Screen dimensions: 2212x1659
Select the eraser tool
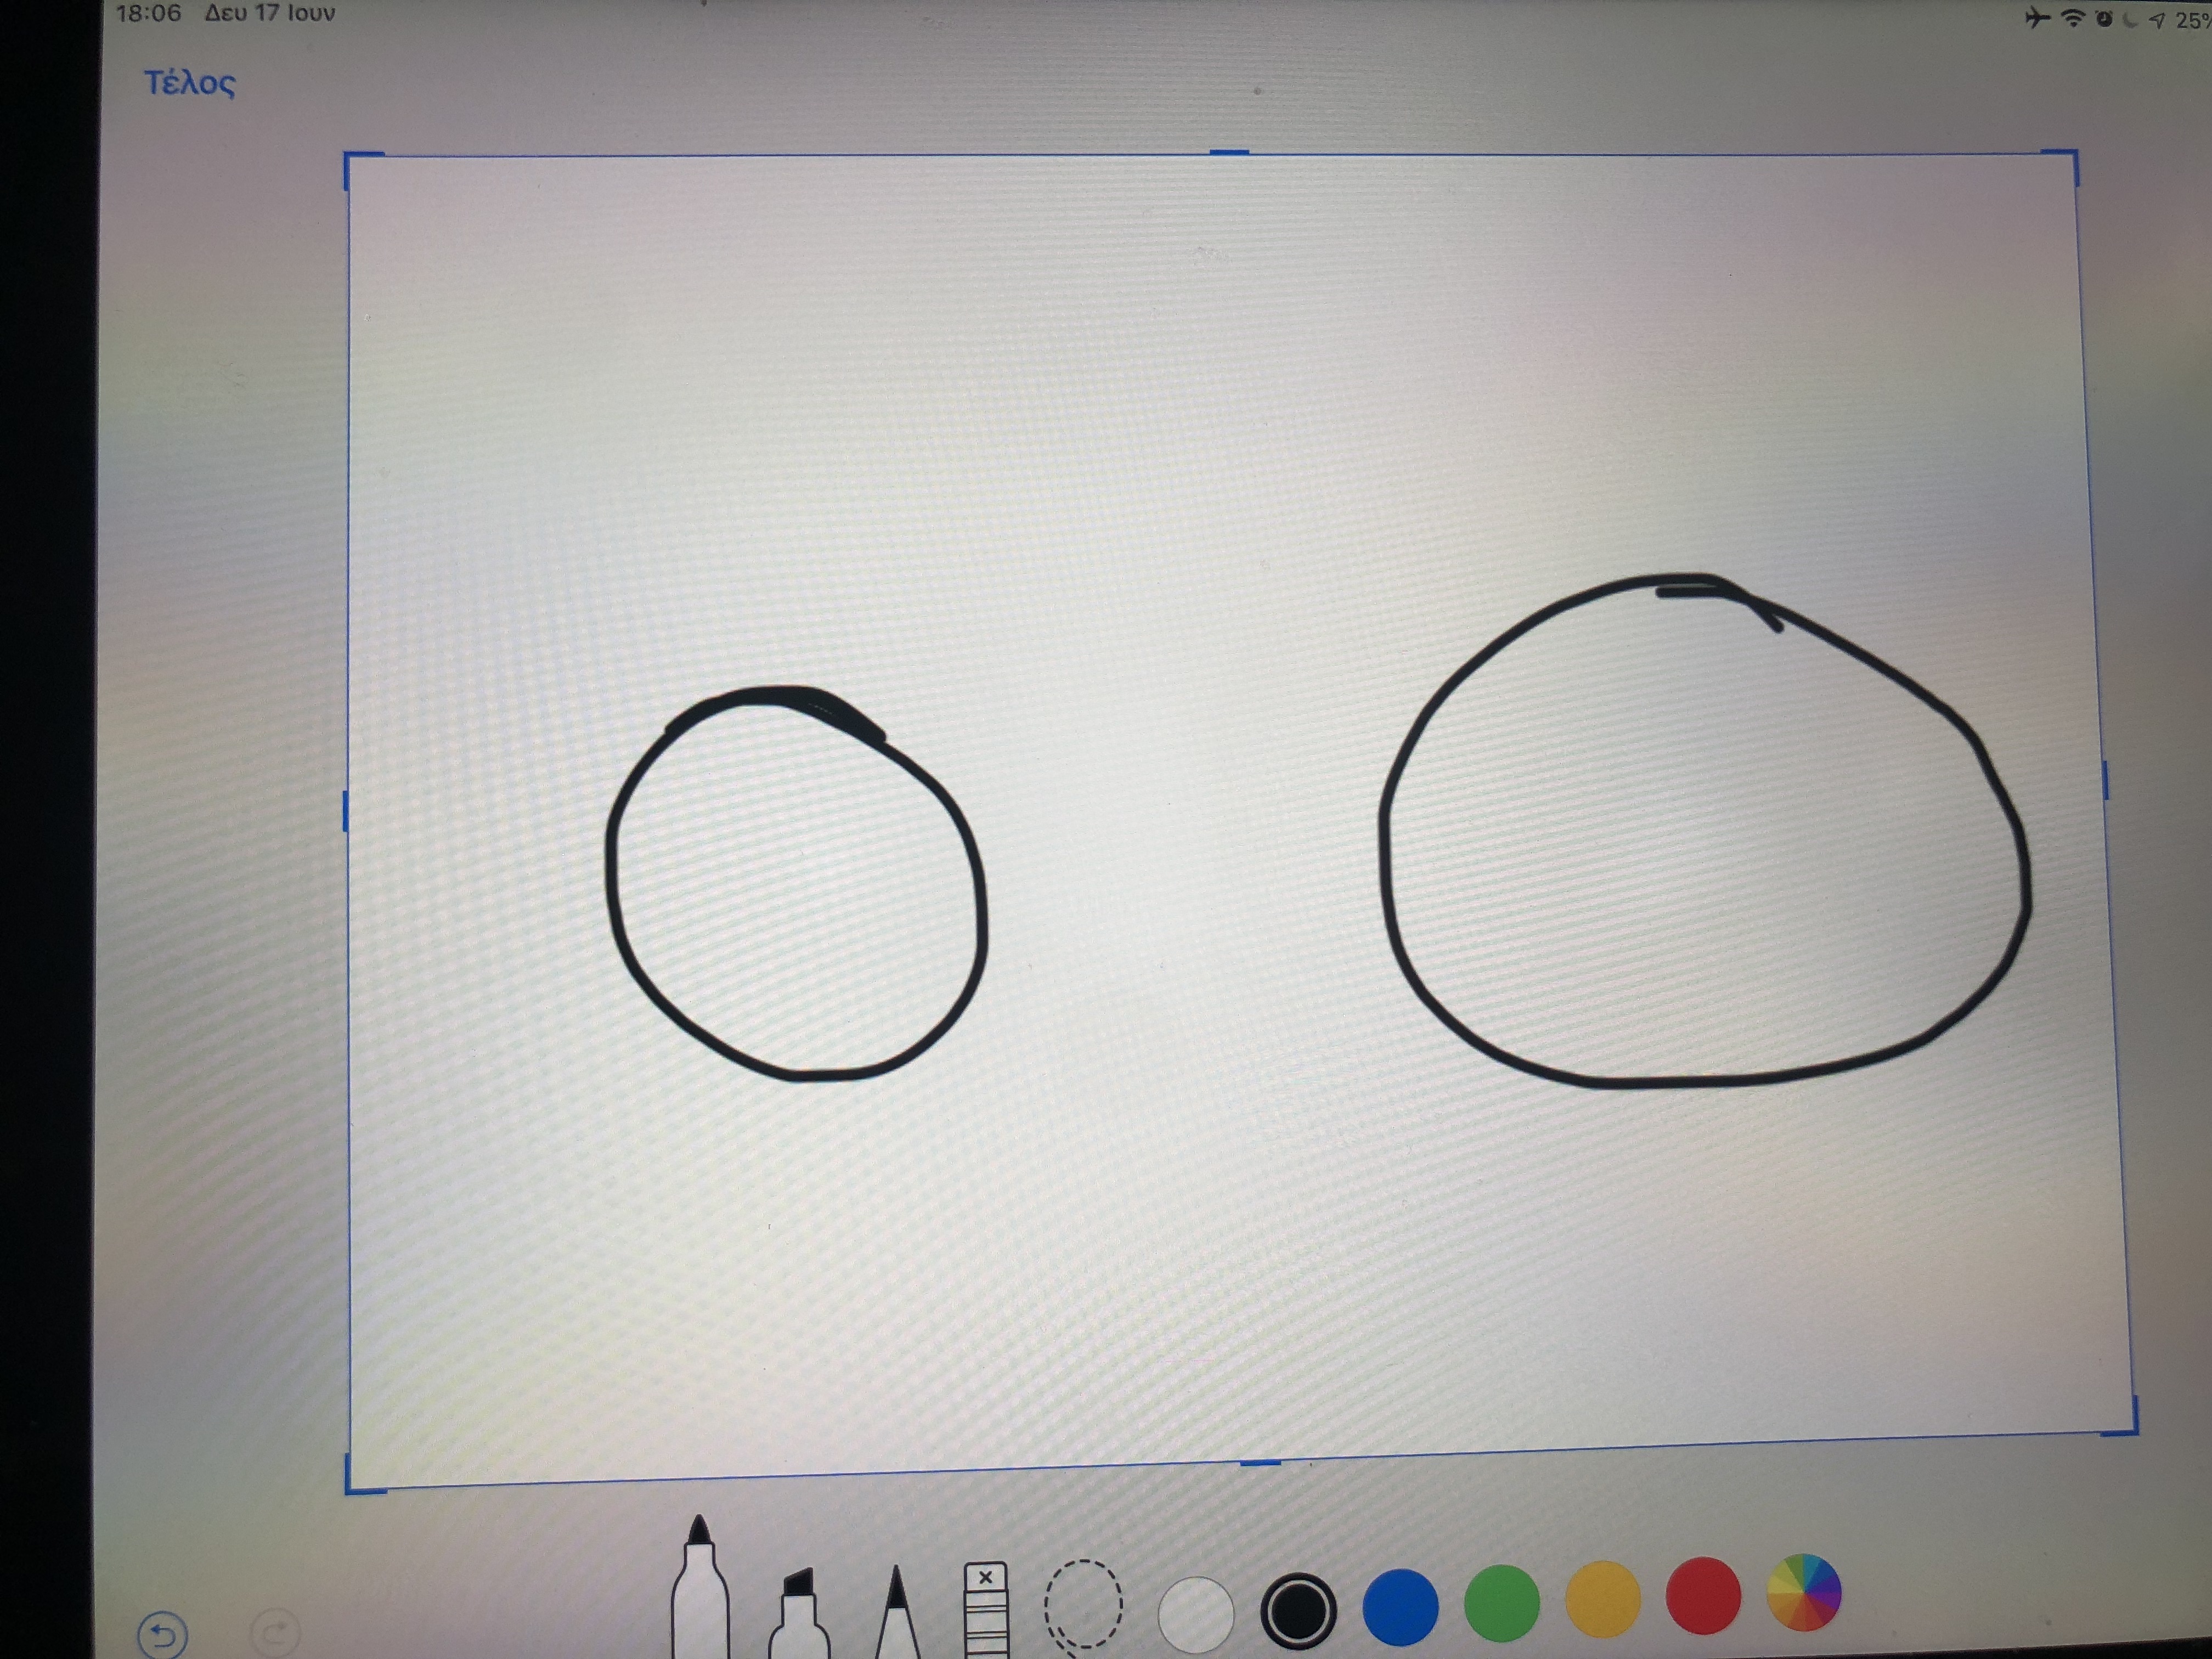tap(986, 1610)
